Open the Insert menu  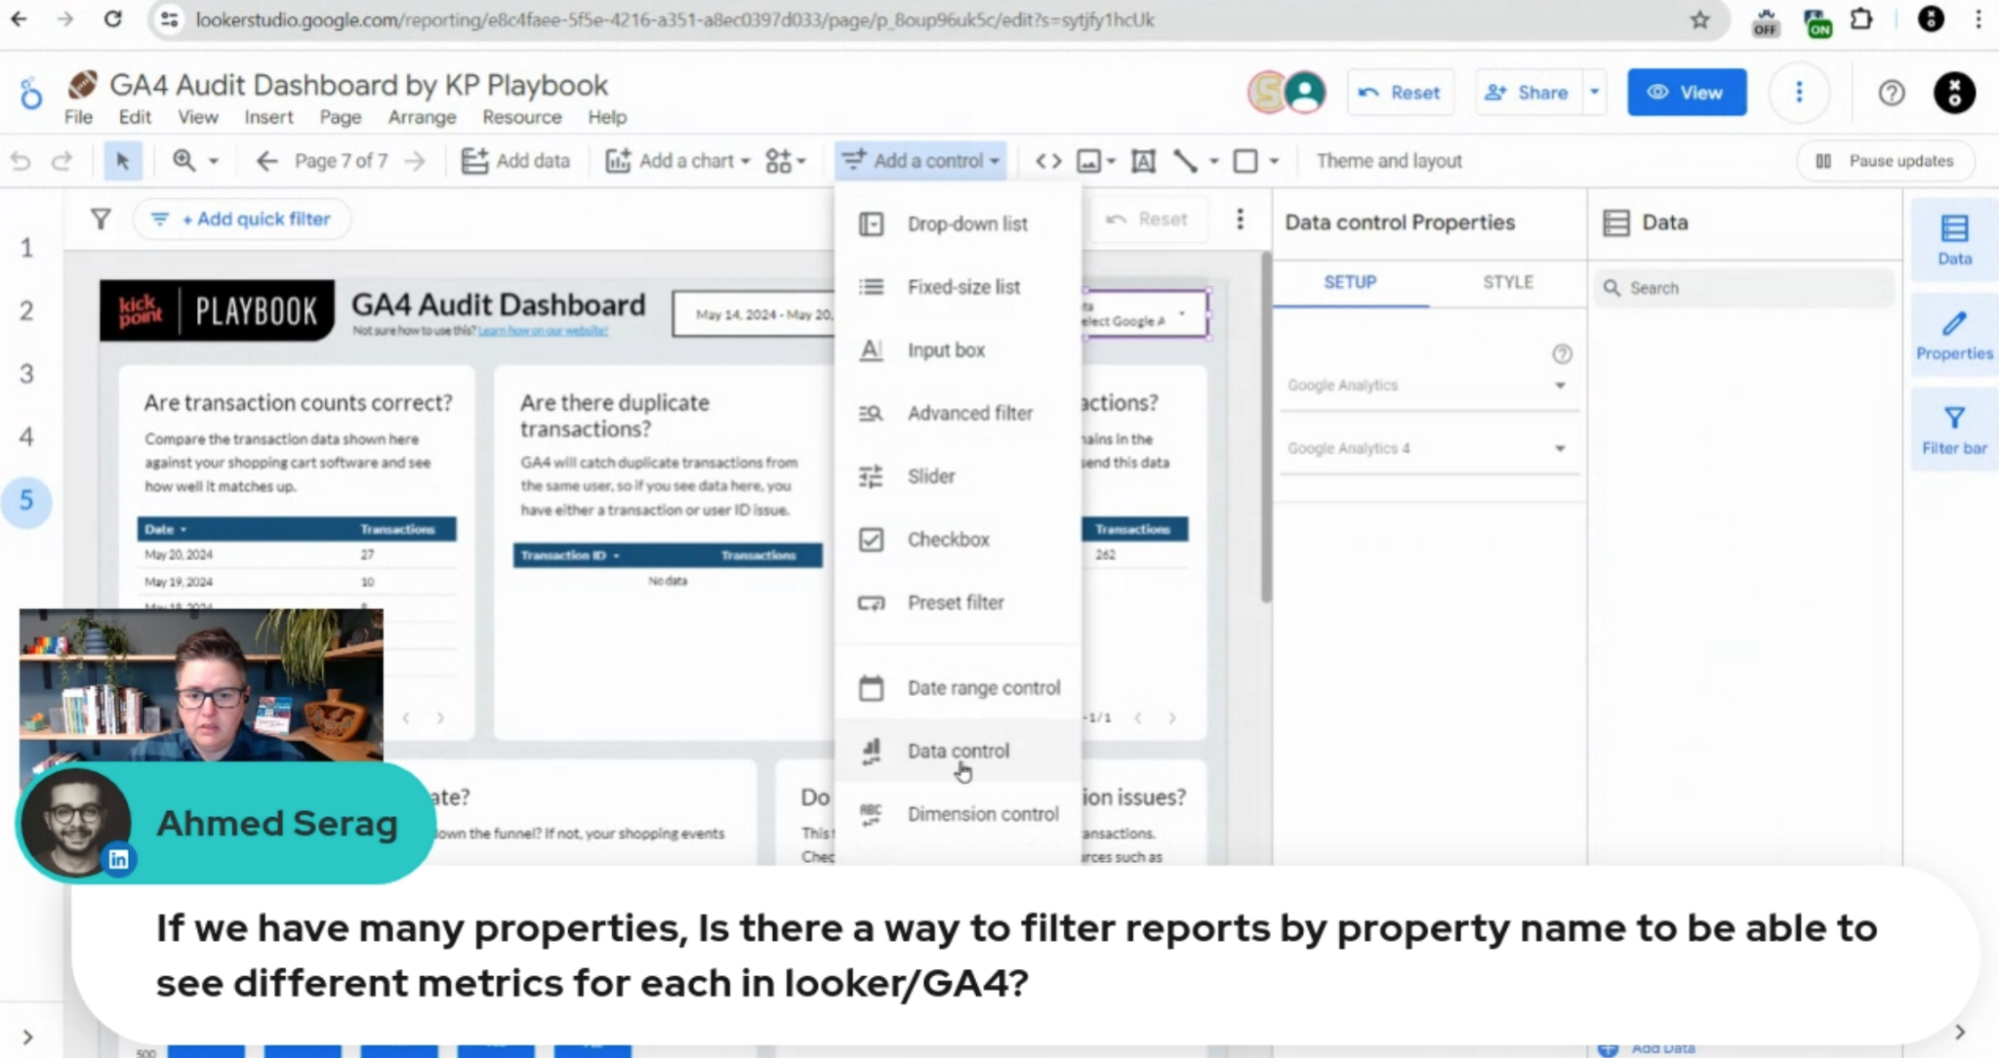pos(269,117)
